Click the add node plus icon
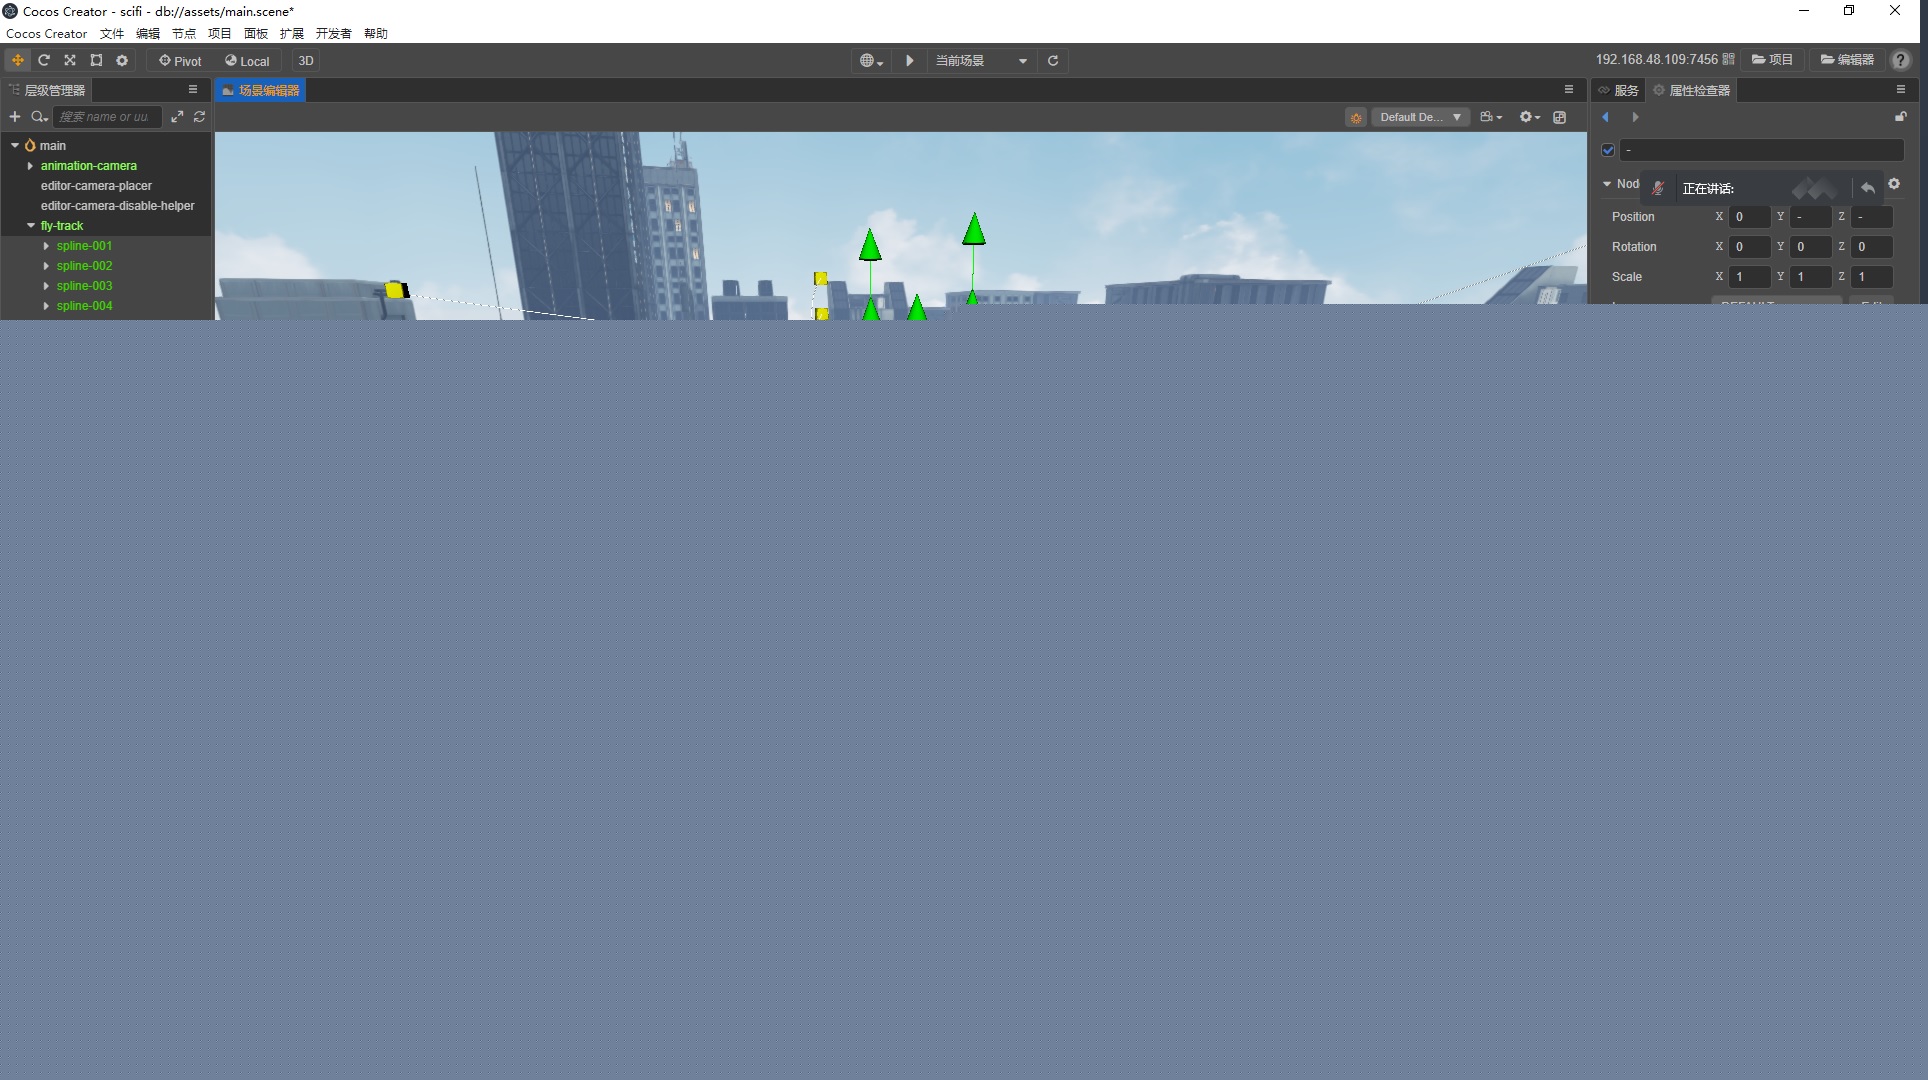The width and height of the screenshot is (1928, 1080). tap(15, 117)
